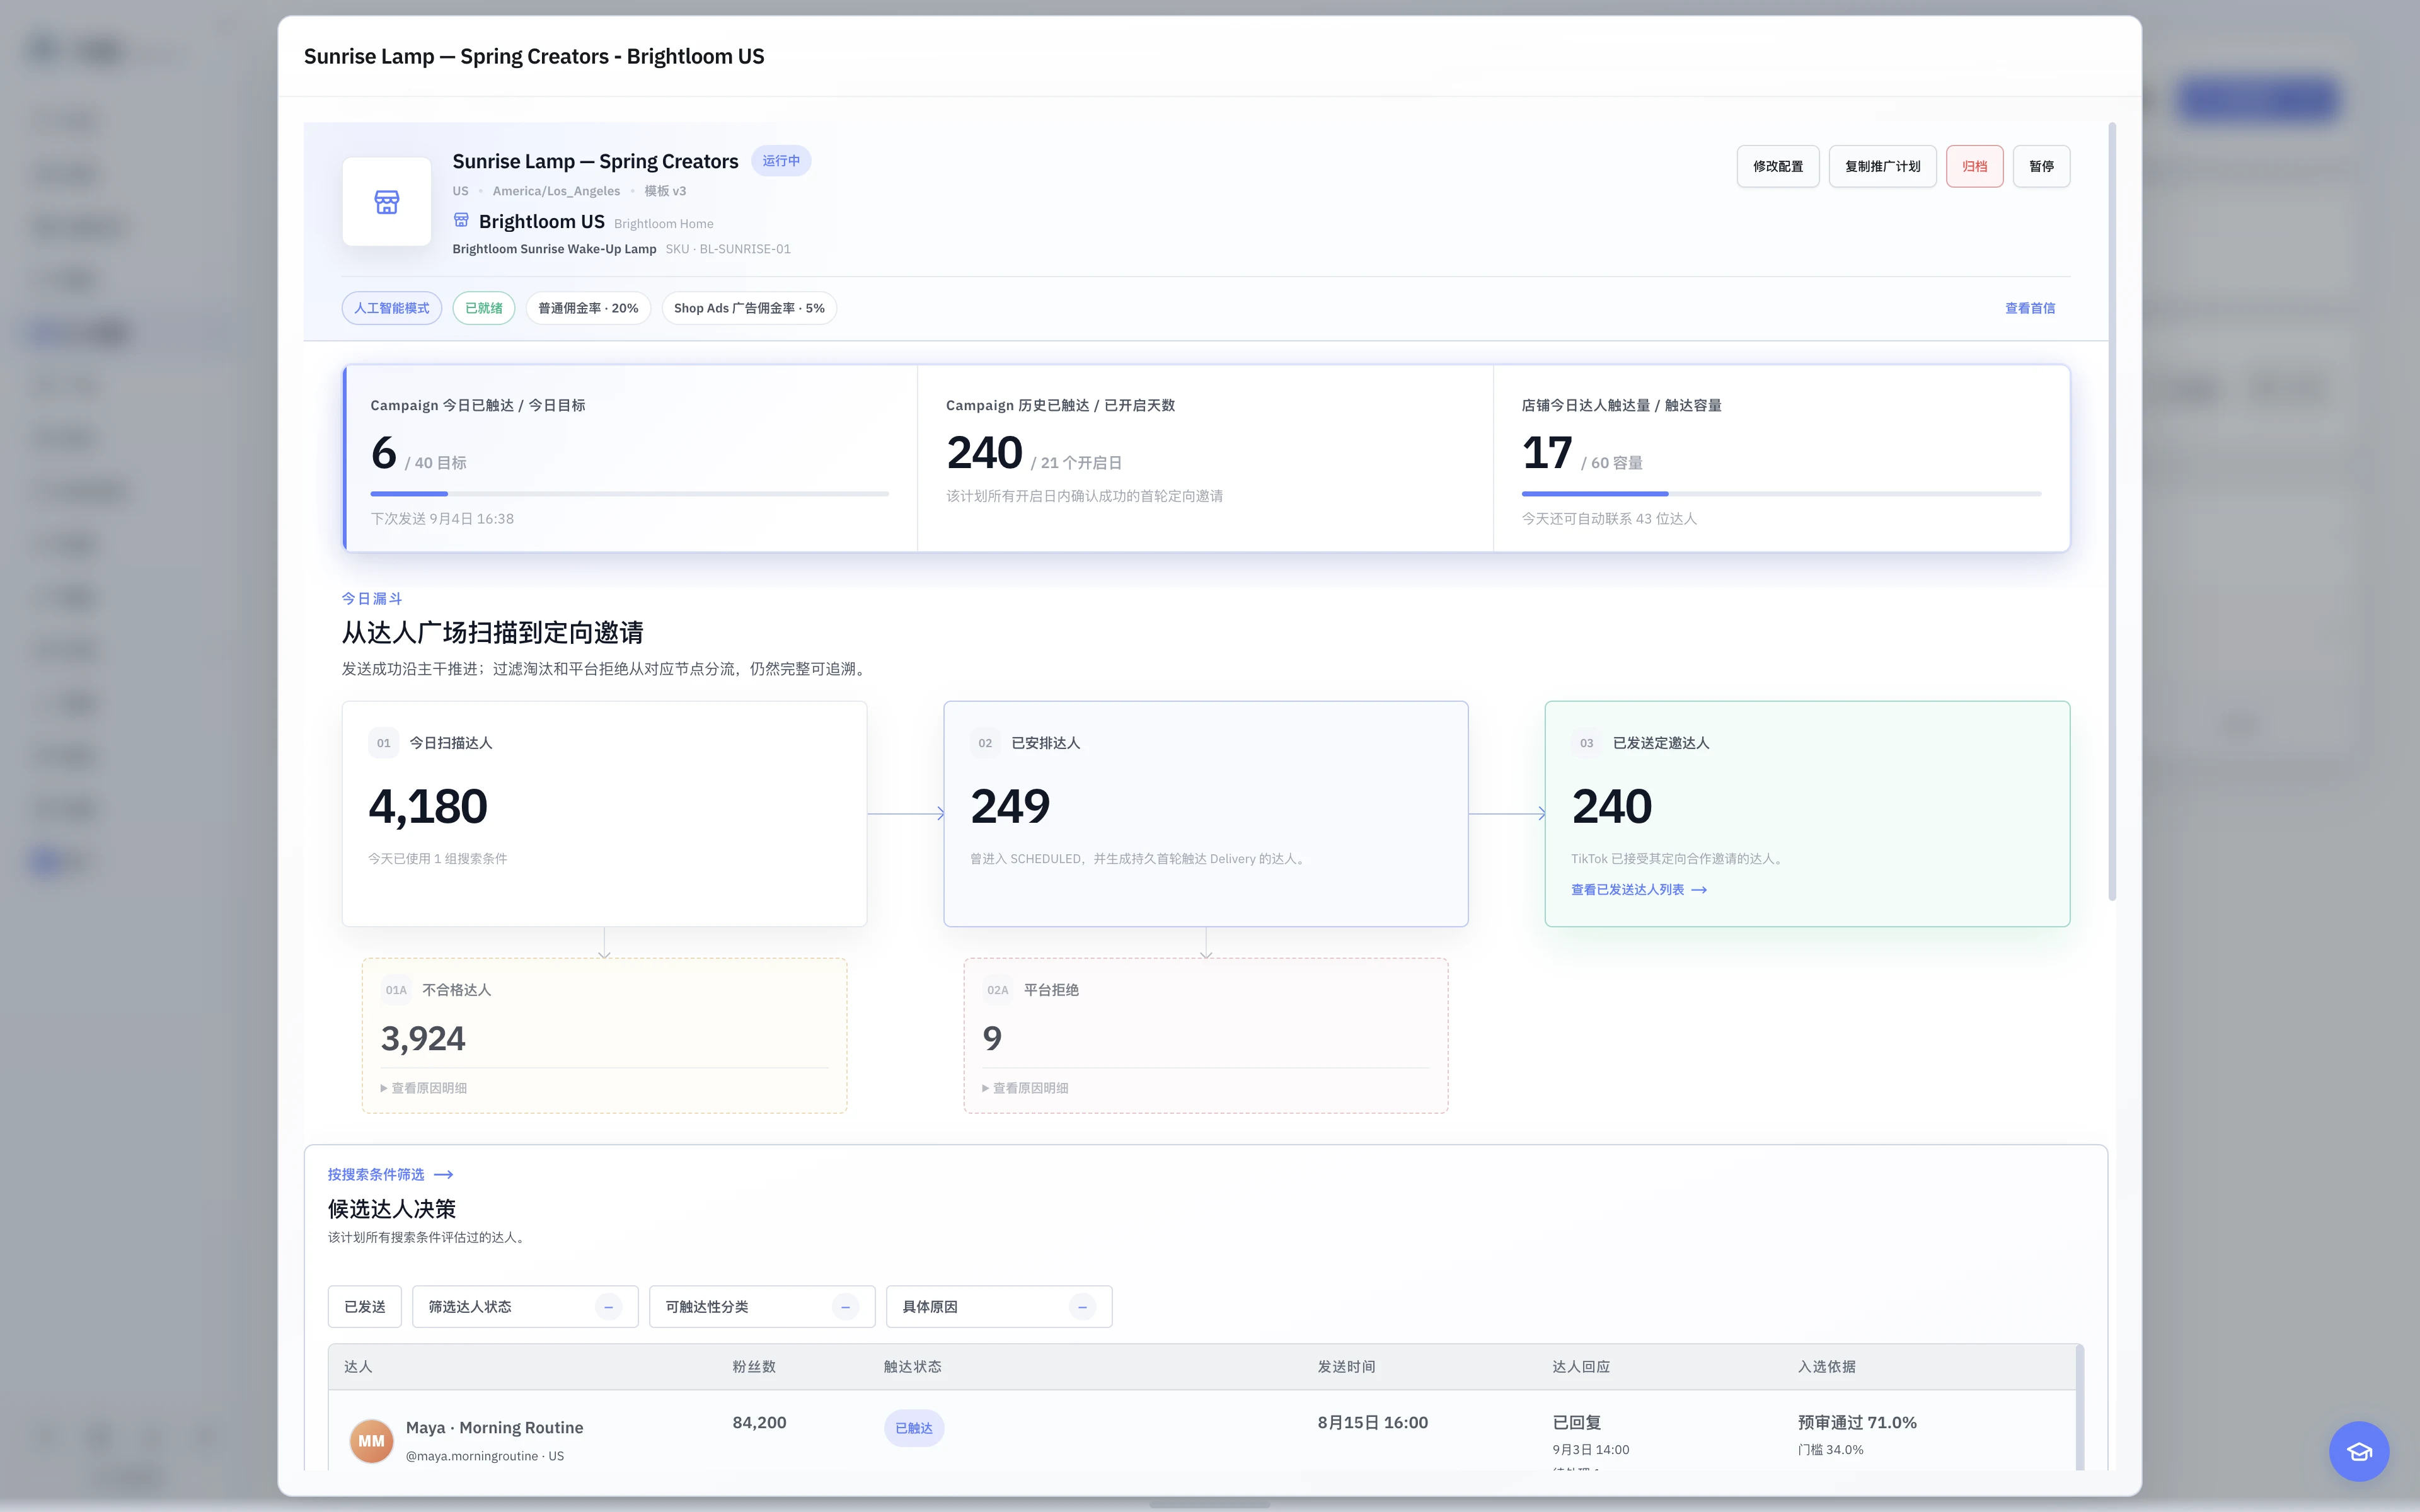Click the 门槛 34.0% threshold text
The image size is (2420, 1512).
tap(1830, 1449)
